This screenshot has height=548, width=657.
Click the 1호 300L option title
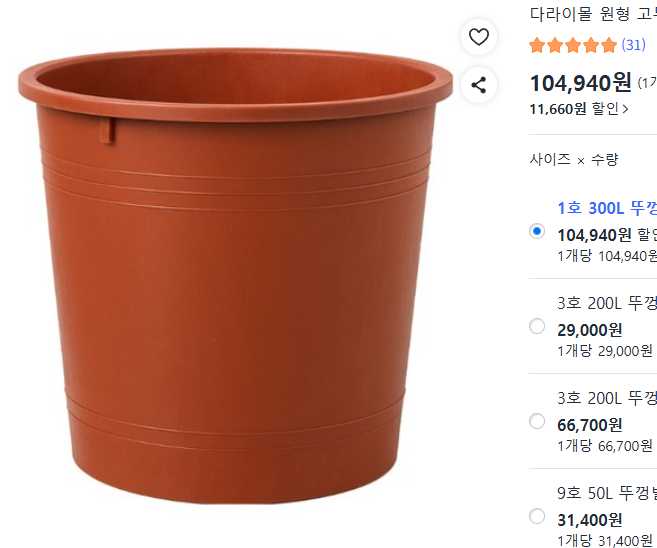click(607, 208)
